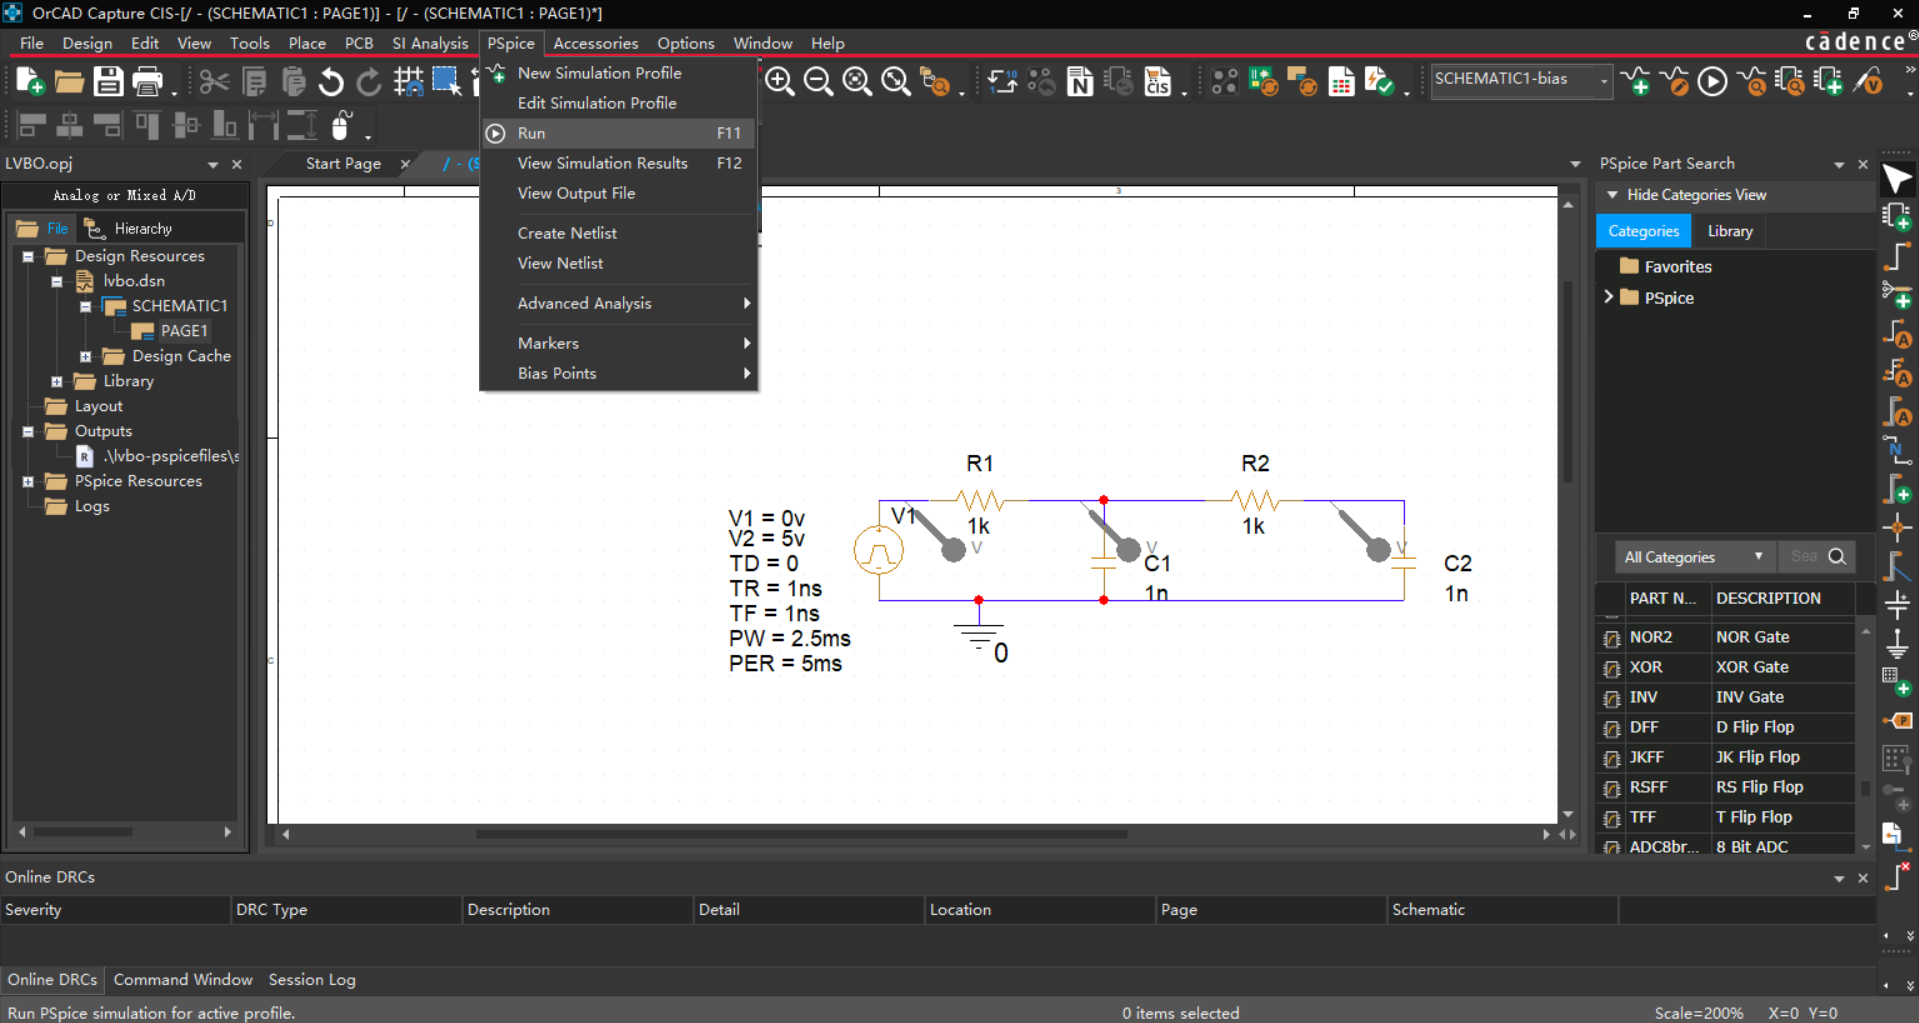Viewport: 1919px width, 1023px height.
Task: Collapse the lvbo.dsn tree node
Action: (57, 282)
